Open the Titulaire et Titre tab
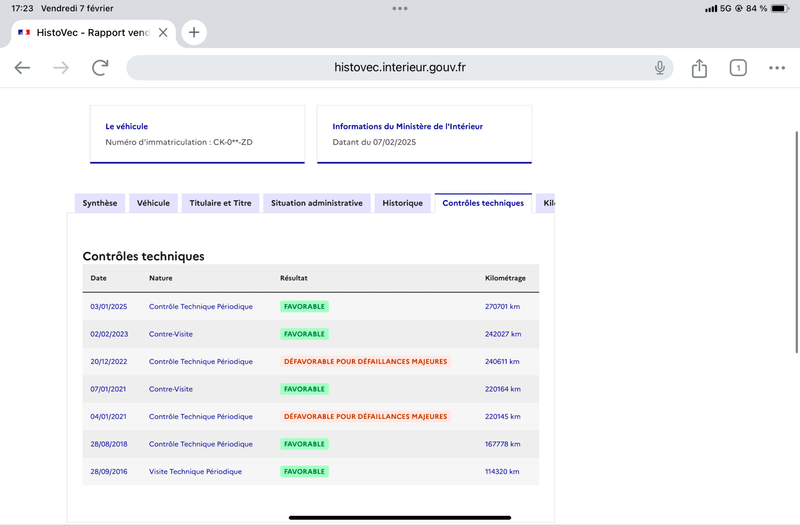 tap(220, 203)
